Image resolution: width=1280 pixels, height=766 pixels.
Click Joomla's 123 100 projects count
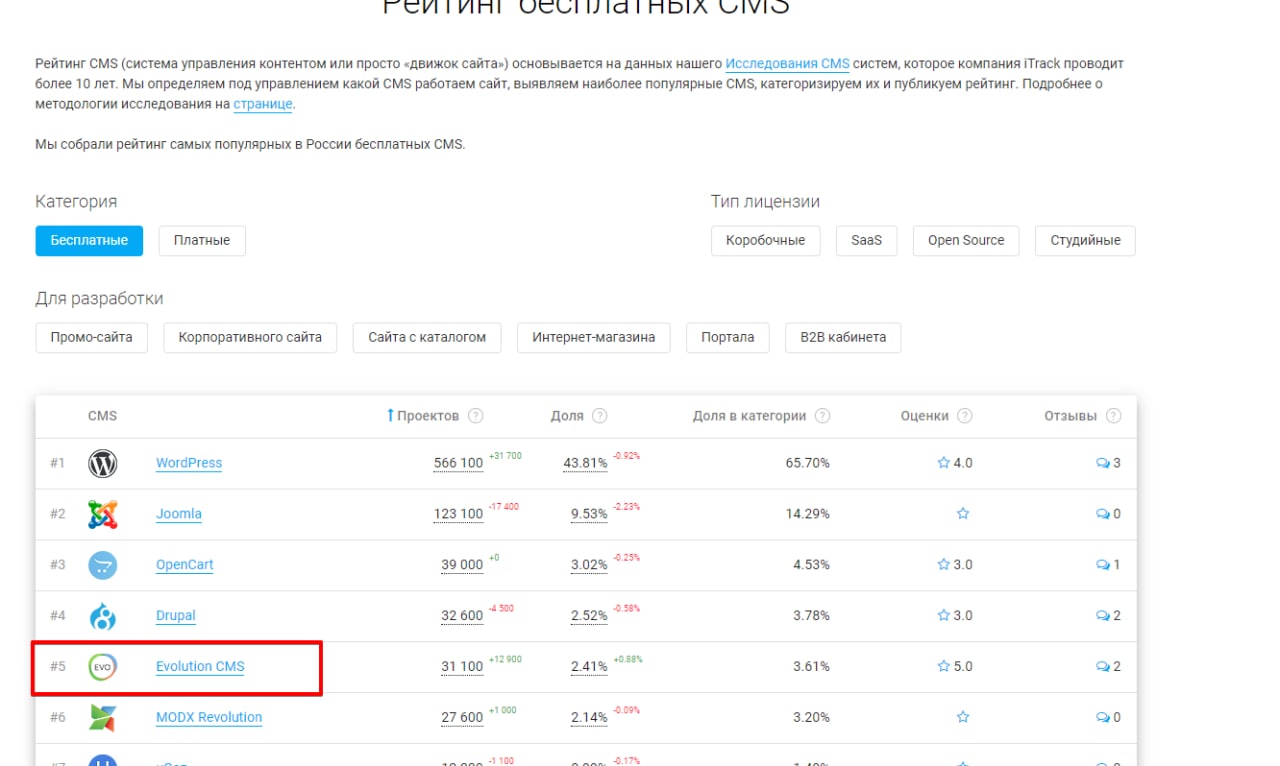(x=458, y=514)
